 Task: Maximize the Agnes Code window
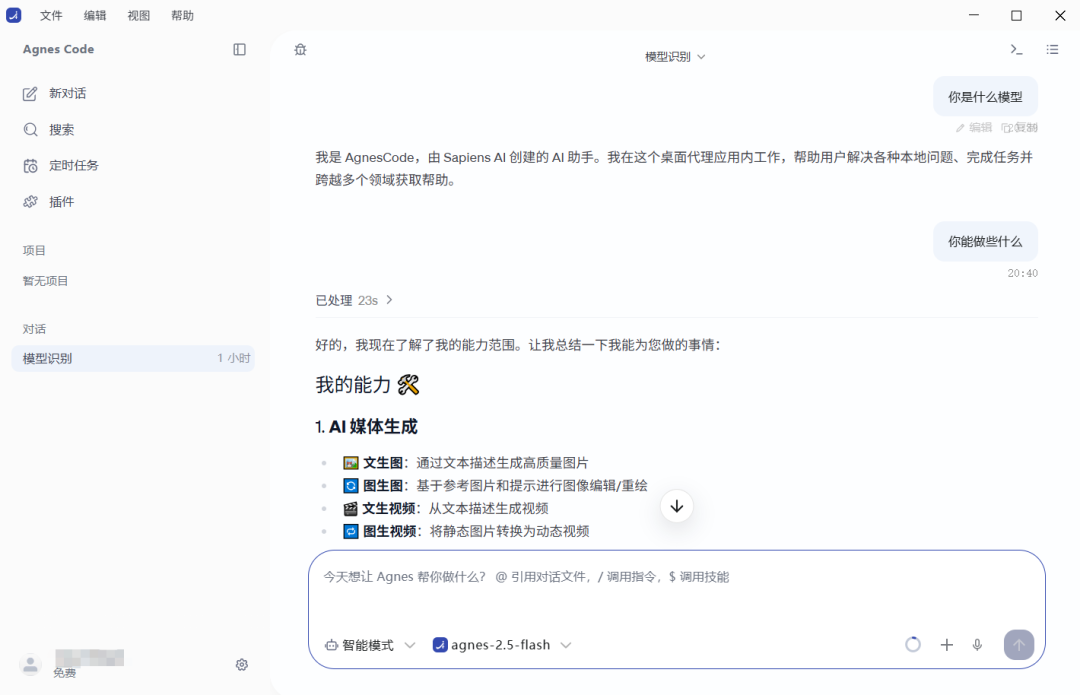1017,15
